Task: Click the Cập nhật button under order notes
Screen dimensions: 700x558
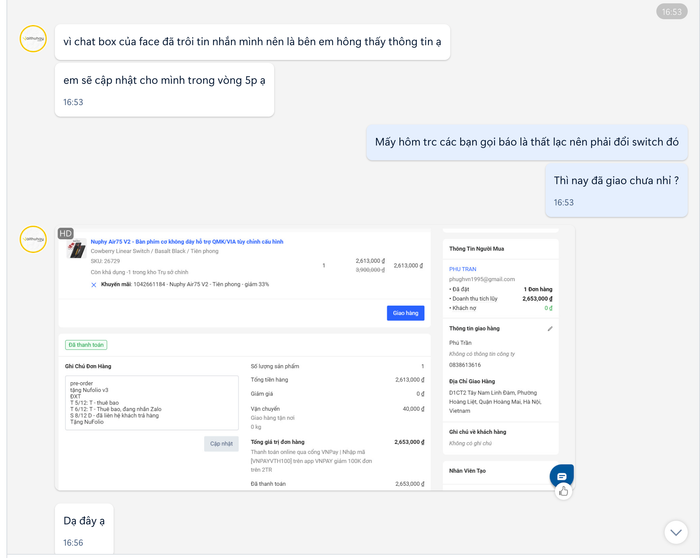Action: coord(221,444)
